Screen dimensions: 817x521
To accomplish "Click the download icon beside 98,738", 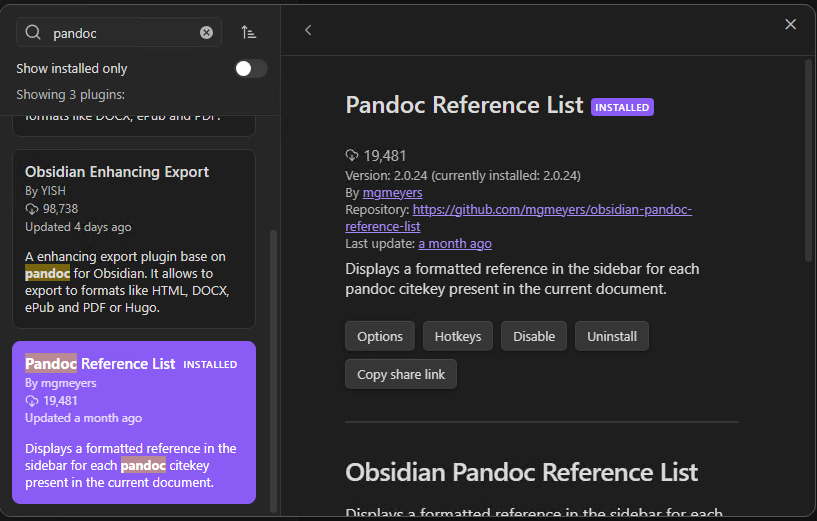I will pos(32,209).
